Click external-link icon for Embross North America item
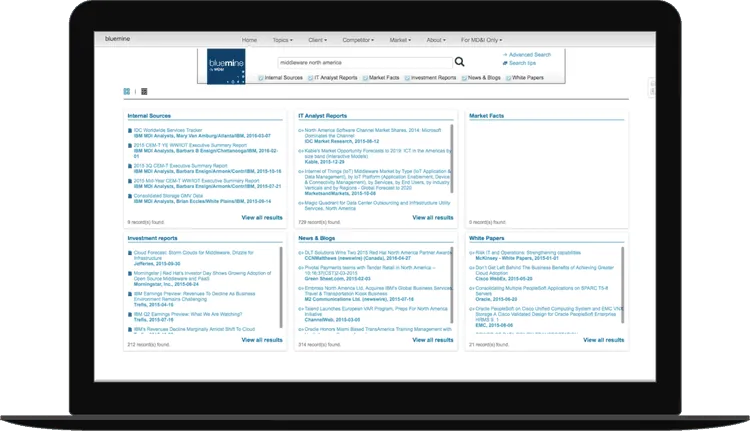 point(301,288)
